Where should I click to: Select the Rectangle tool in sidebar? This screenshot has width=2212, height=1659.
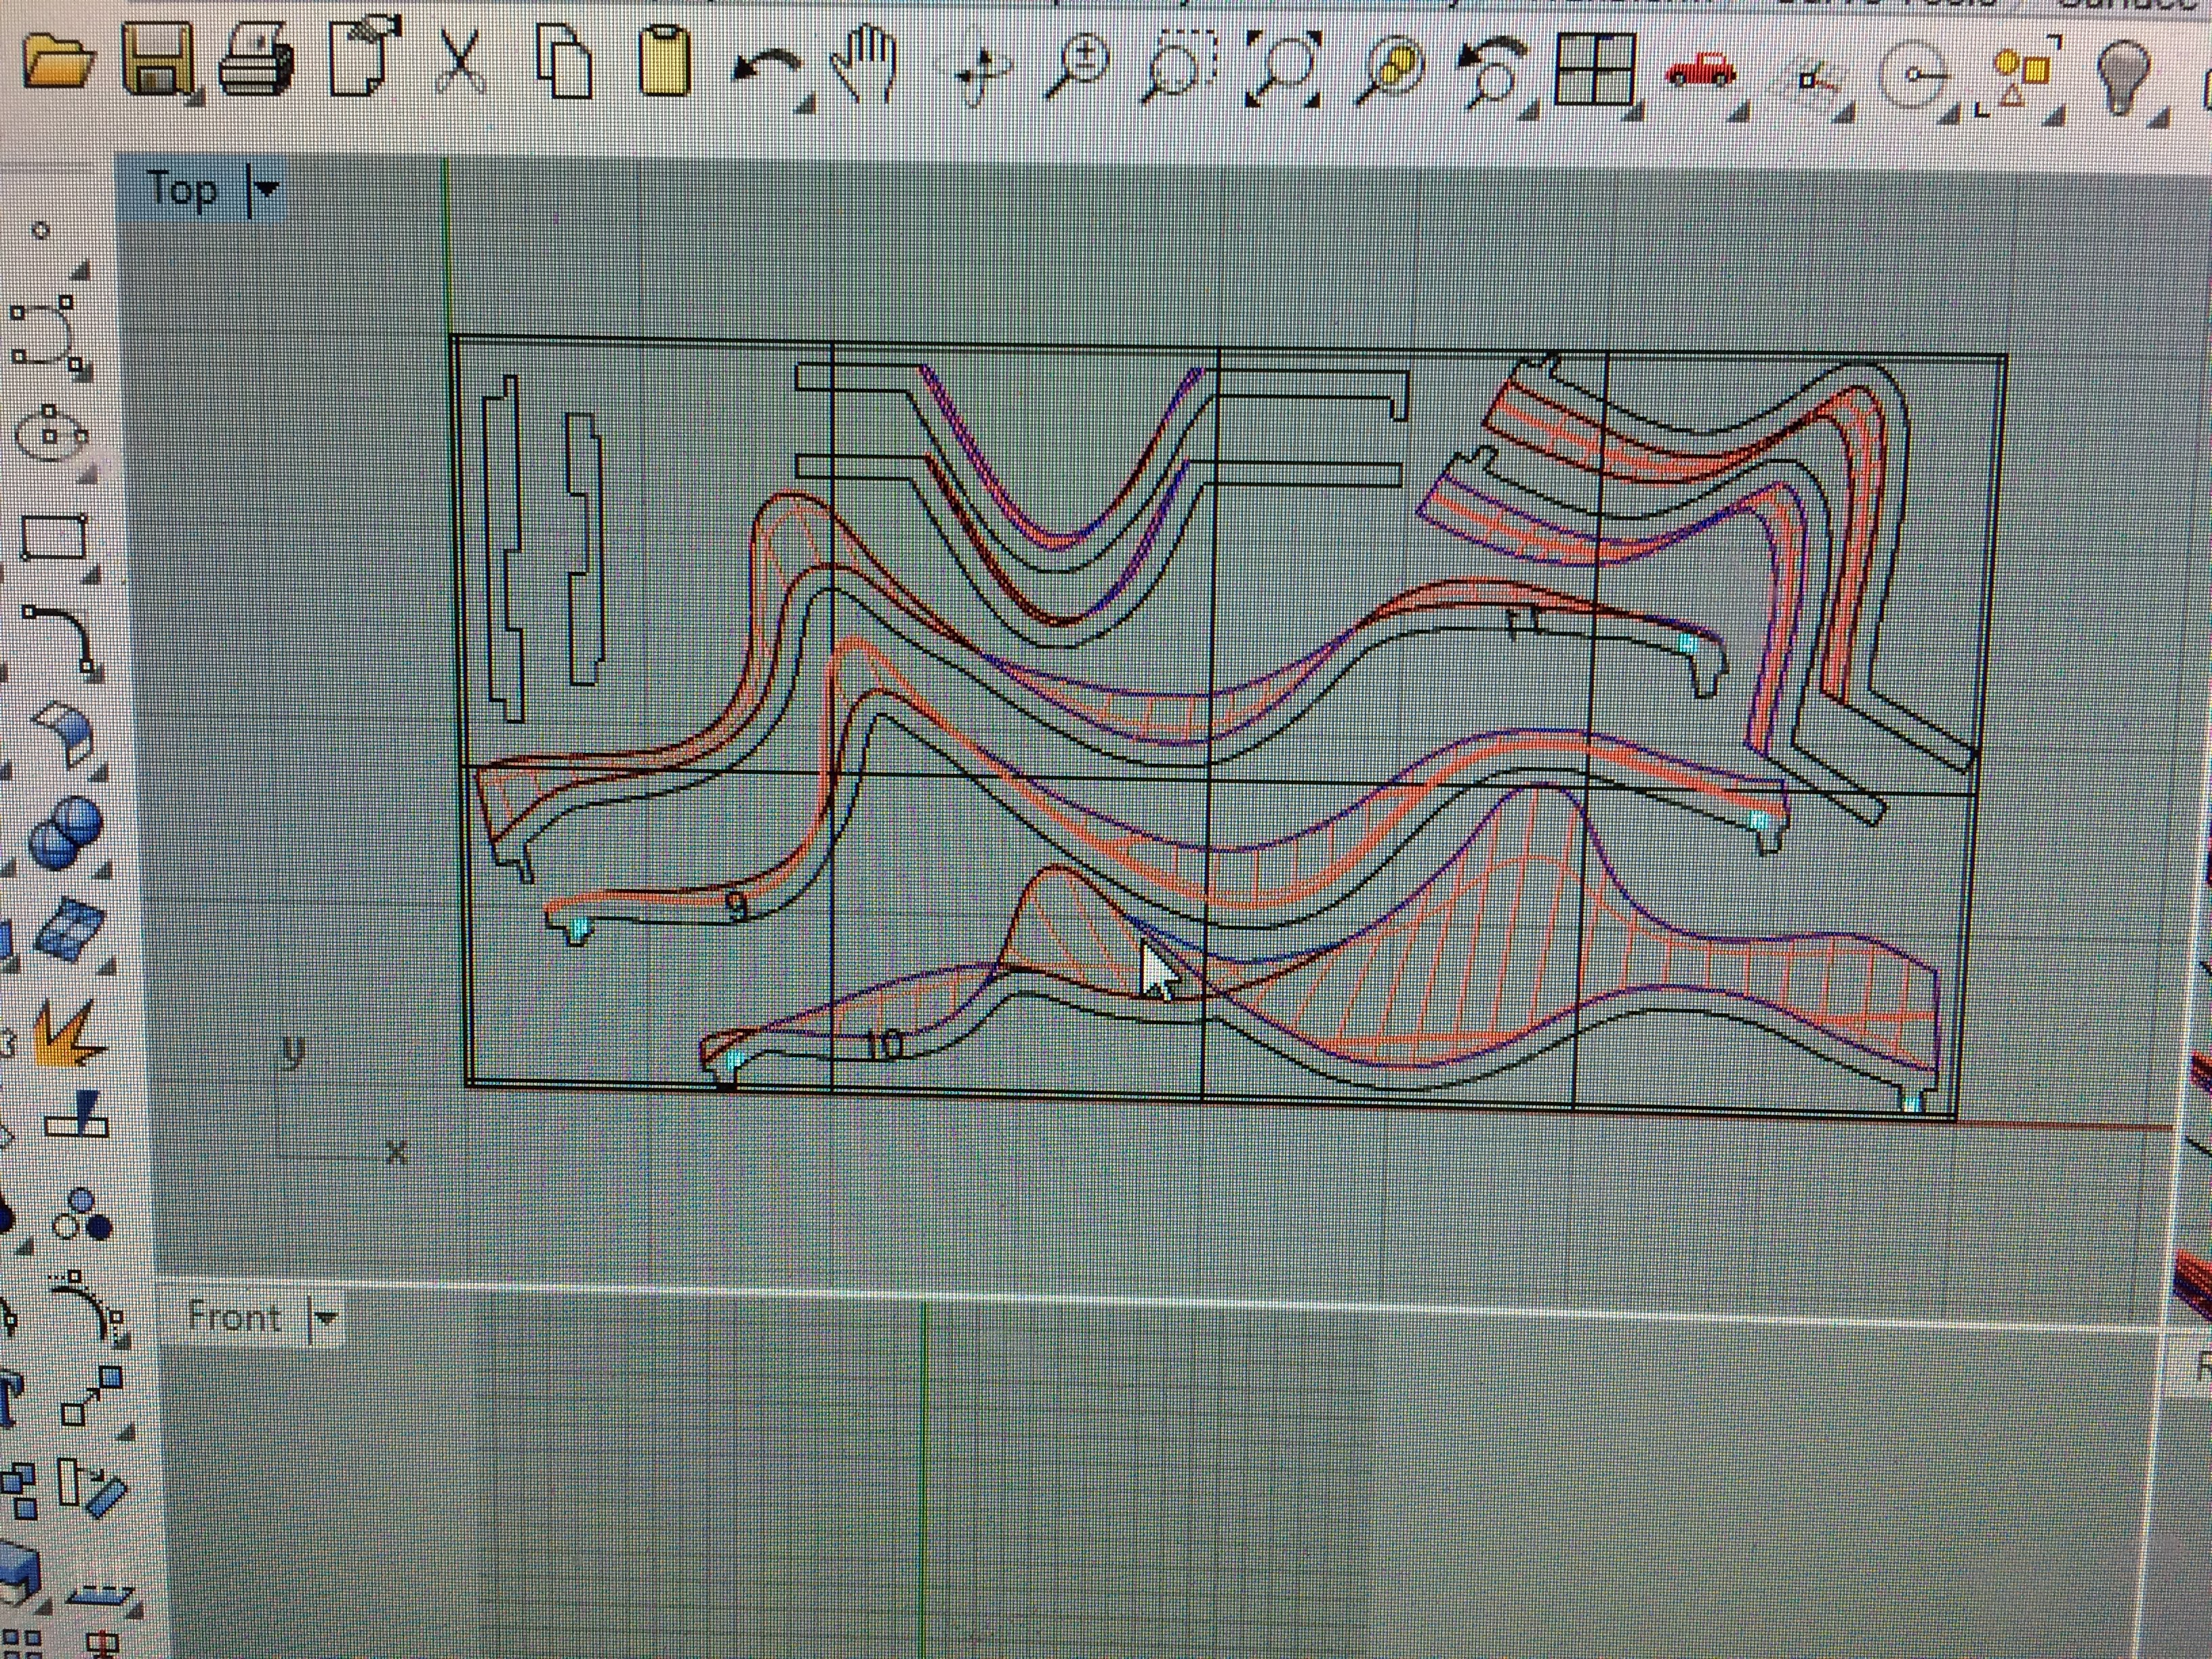pyautogui.click(x=54, y=538)
